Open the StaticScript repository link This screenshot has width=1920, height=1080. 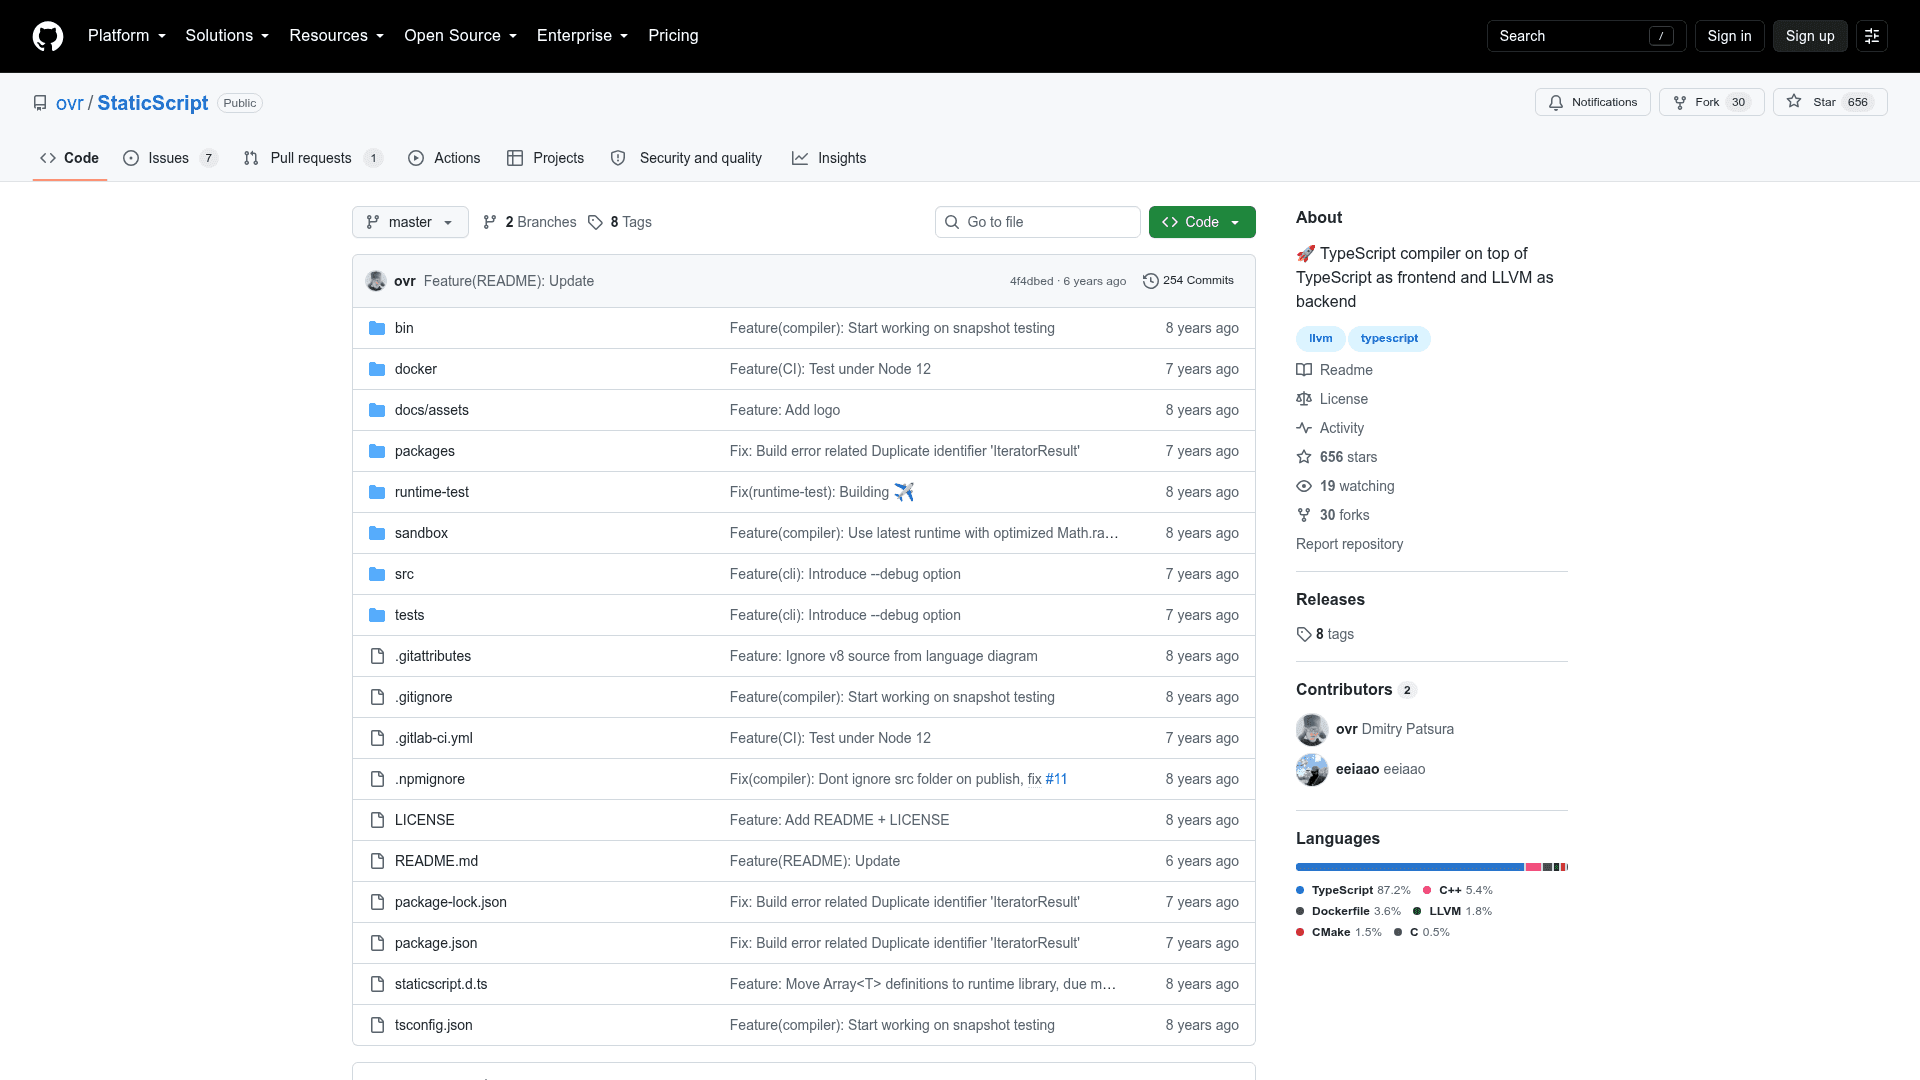[153, 103]
